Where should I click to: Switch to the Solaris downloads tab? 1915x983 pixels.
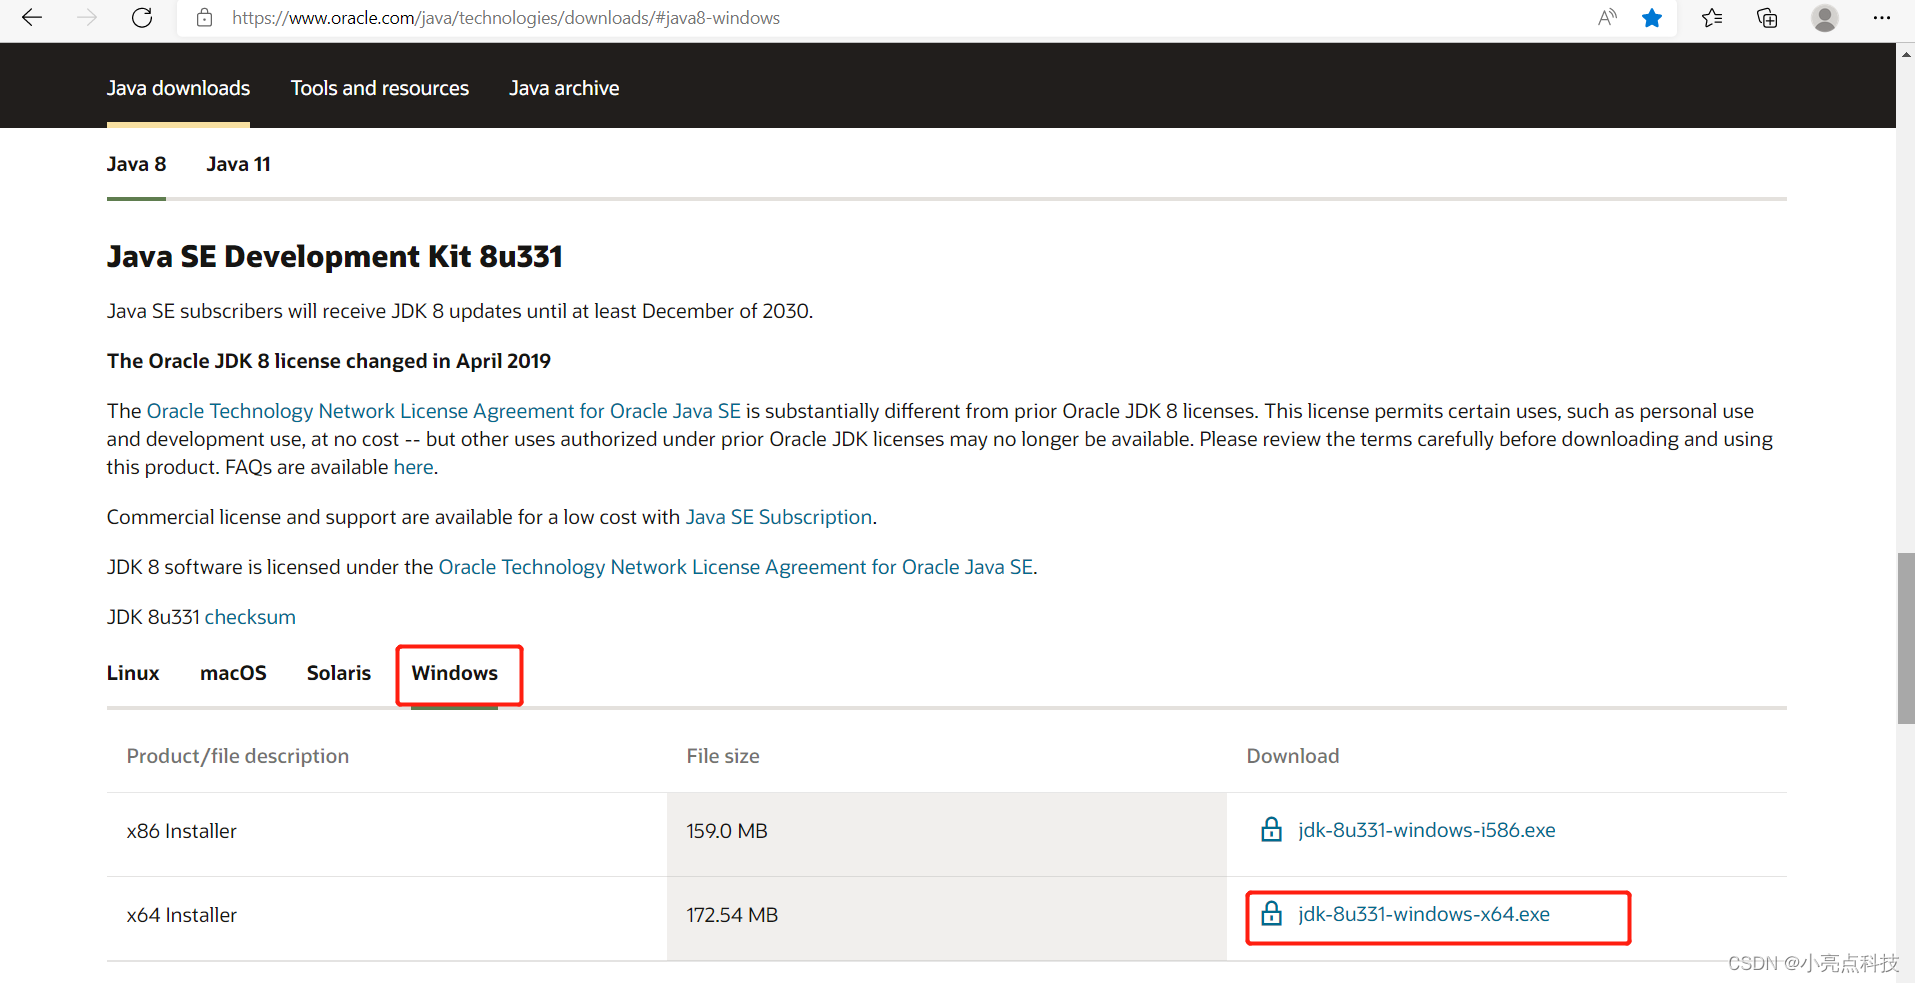[x=339, y=673]
